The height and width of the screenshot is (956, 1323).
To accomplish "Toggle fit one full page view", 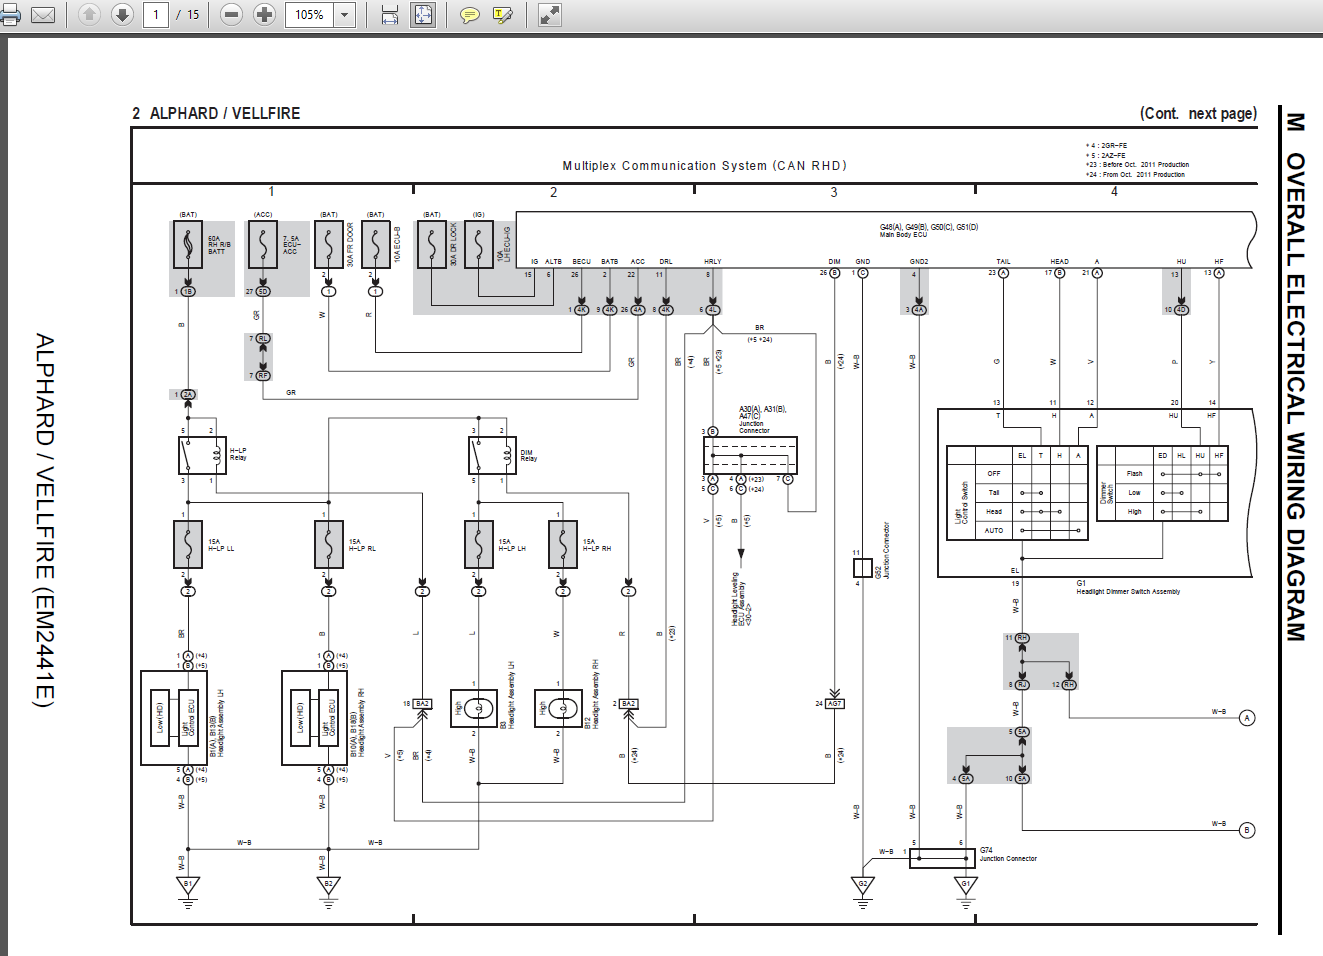I will coord(423,15).
